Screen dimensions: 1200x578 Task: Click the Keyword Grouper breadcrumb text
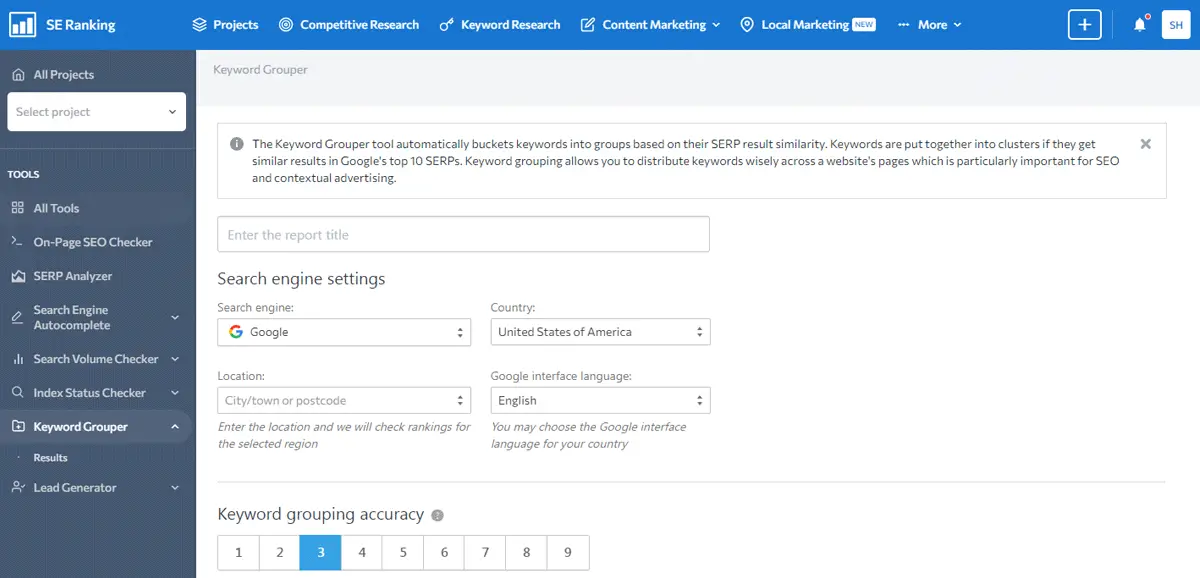(x=260, y=70)
